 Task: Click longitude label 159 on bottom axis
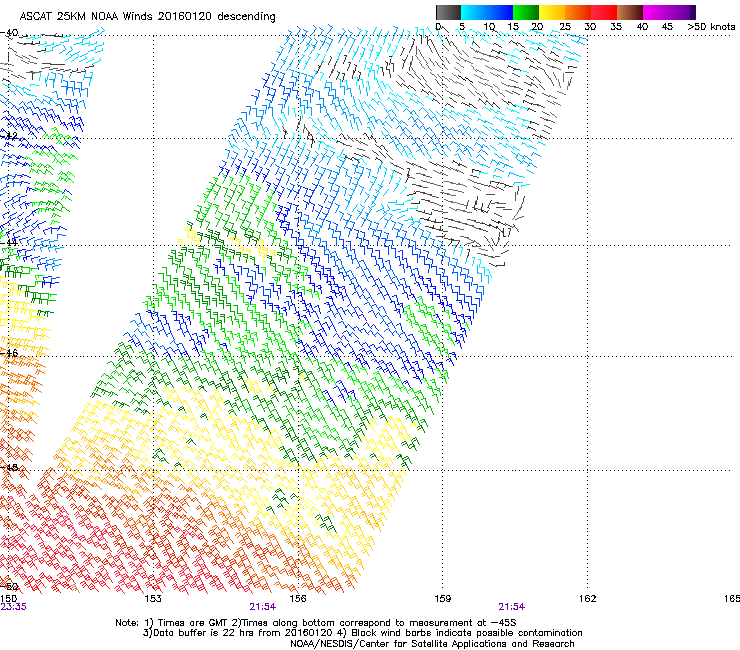point(442,599)
